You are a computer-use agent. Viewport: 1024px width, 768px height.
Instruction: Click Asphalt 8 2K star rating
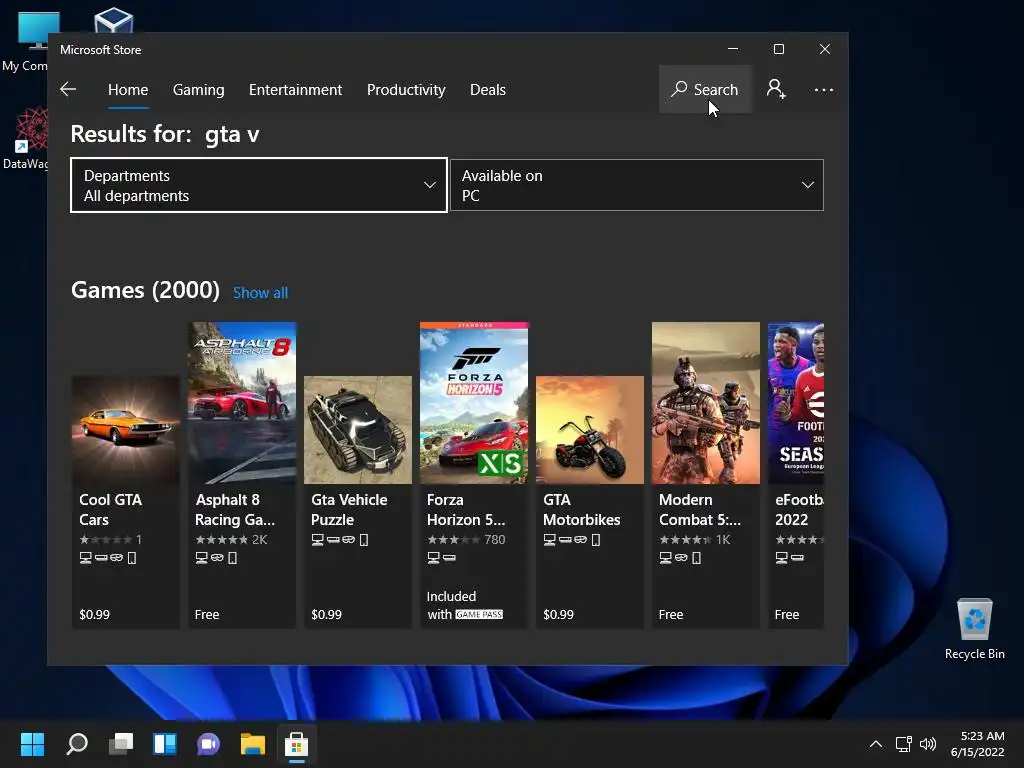[x=231, y=539]
